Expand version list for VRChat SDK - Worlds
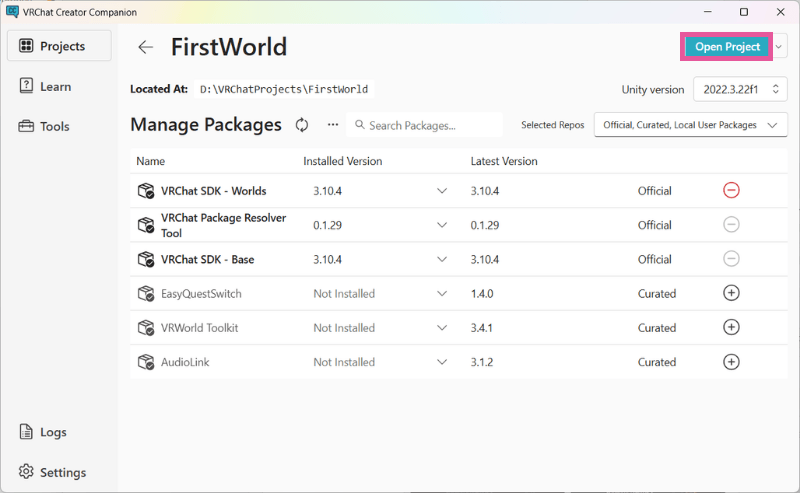 point(442,191)
